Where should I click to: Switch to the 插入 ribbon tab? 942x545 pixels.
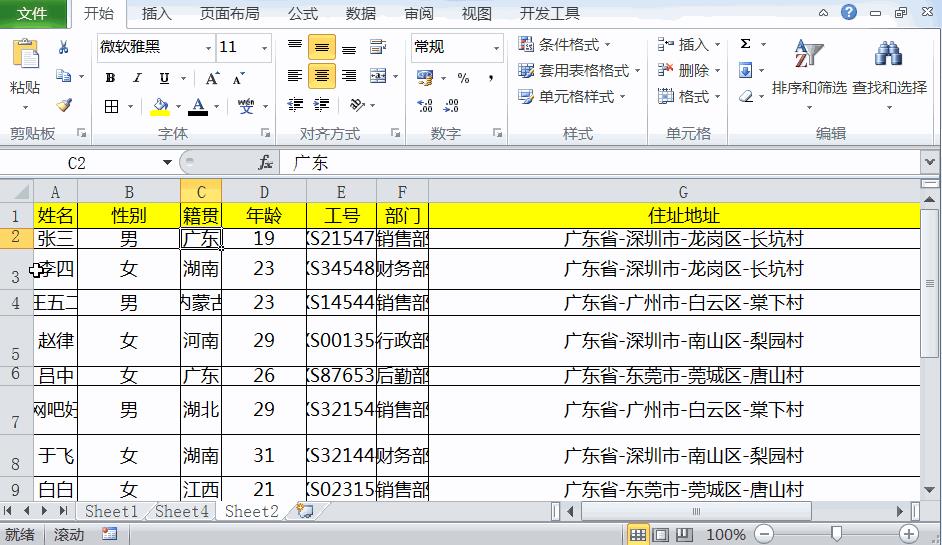(156, 14)
